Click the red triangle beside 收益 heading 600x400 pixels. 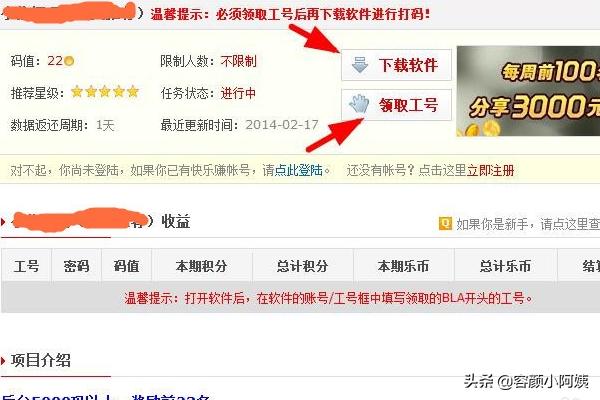click(3, 222)
